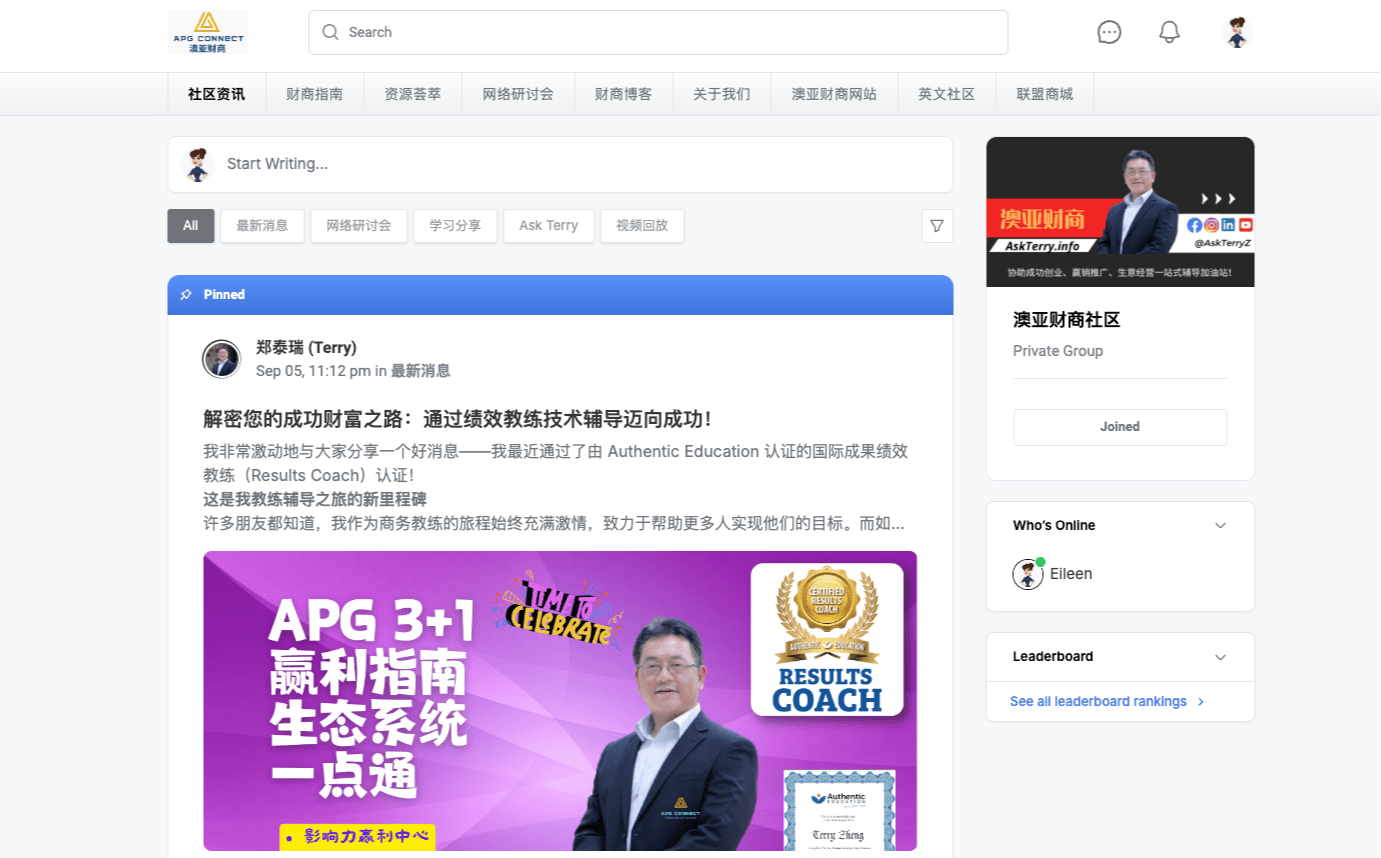Collapse the Who's Online panel

coord(1220,525)
